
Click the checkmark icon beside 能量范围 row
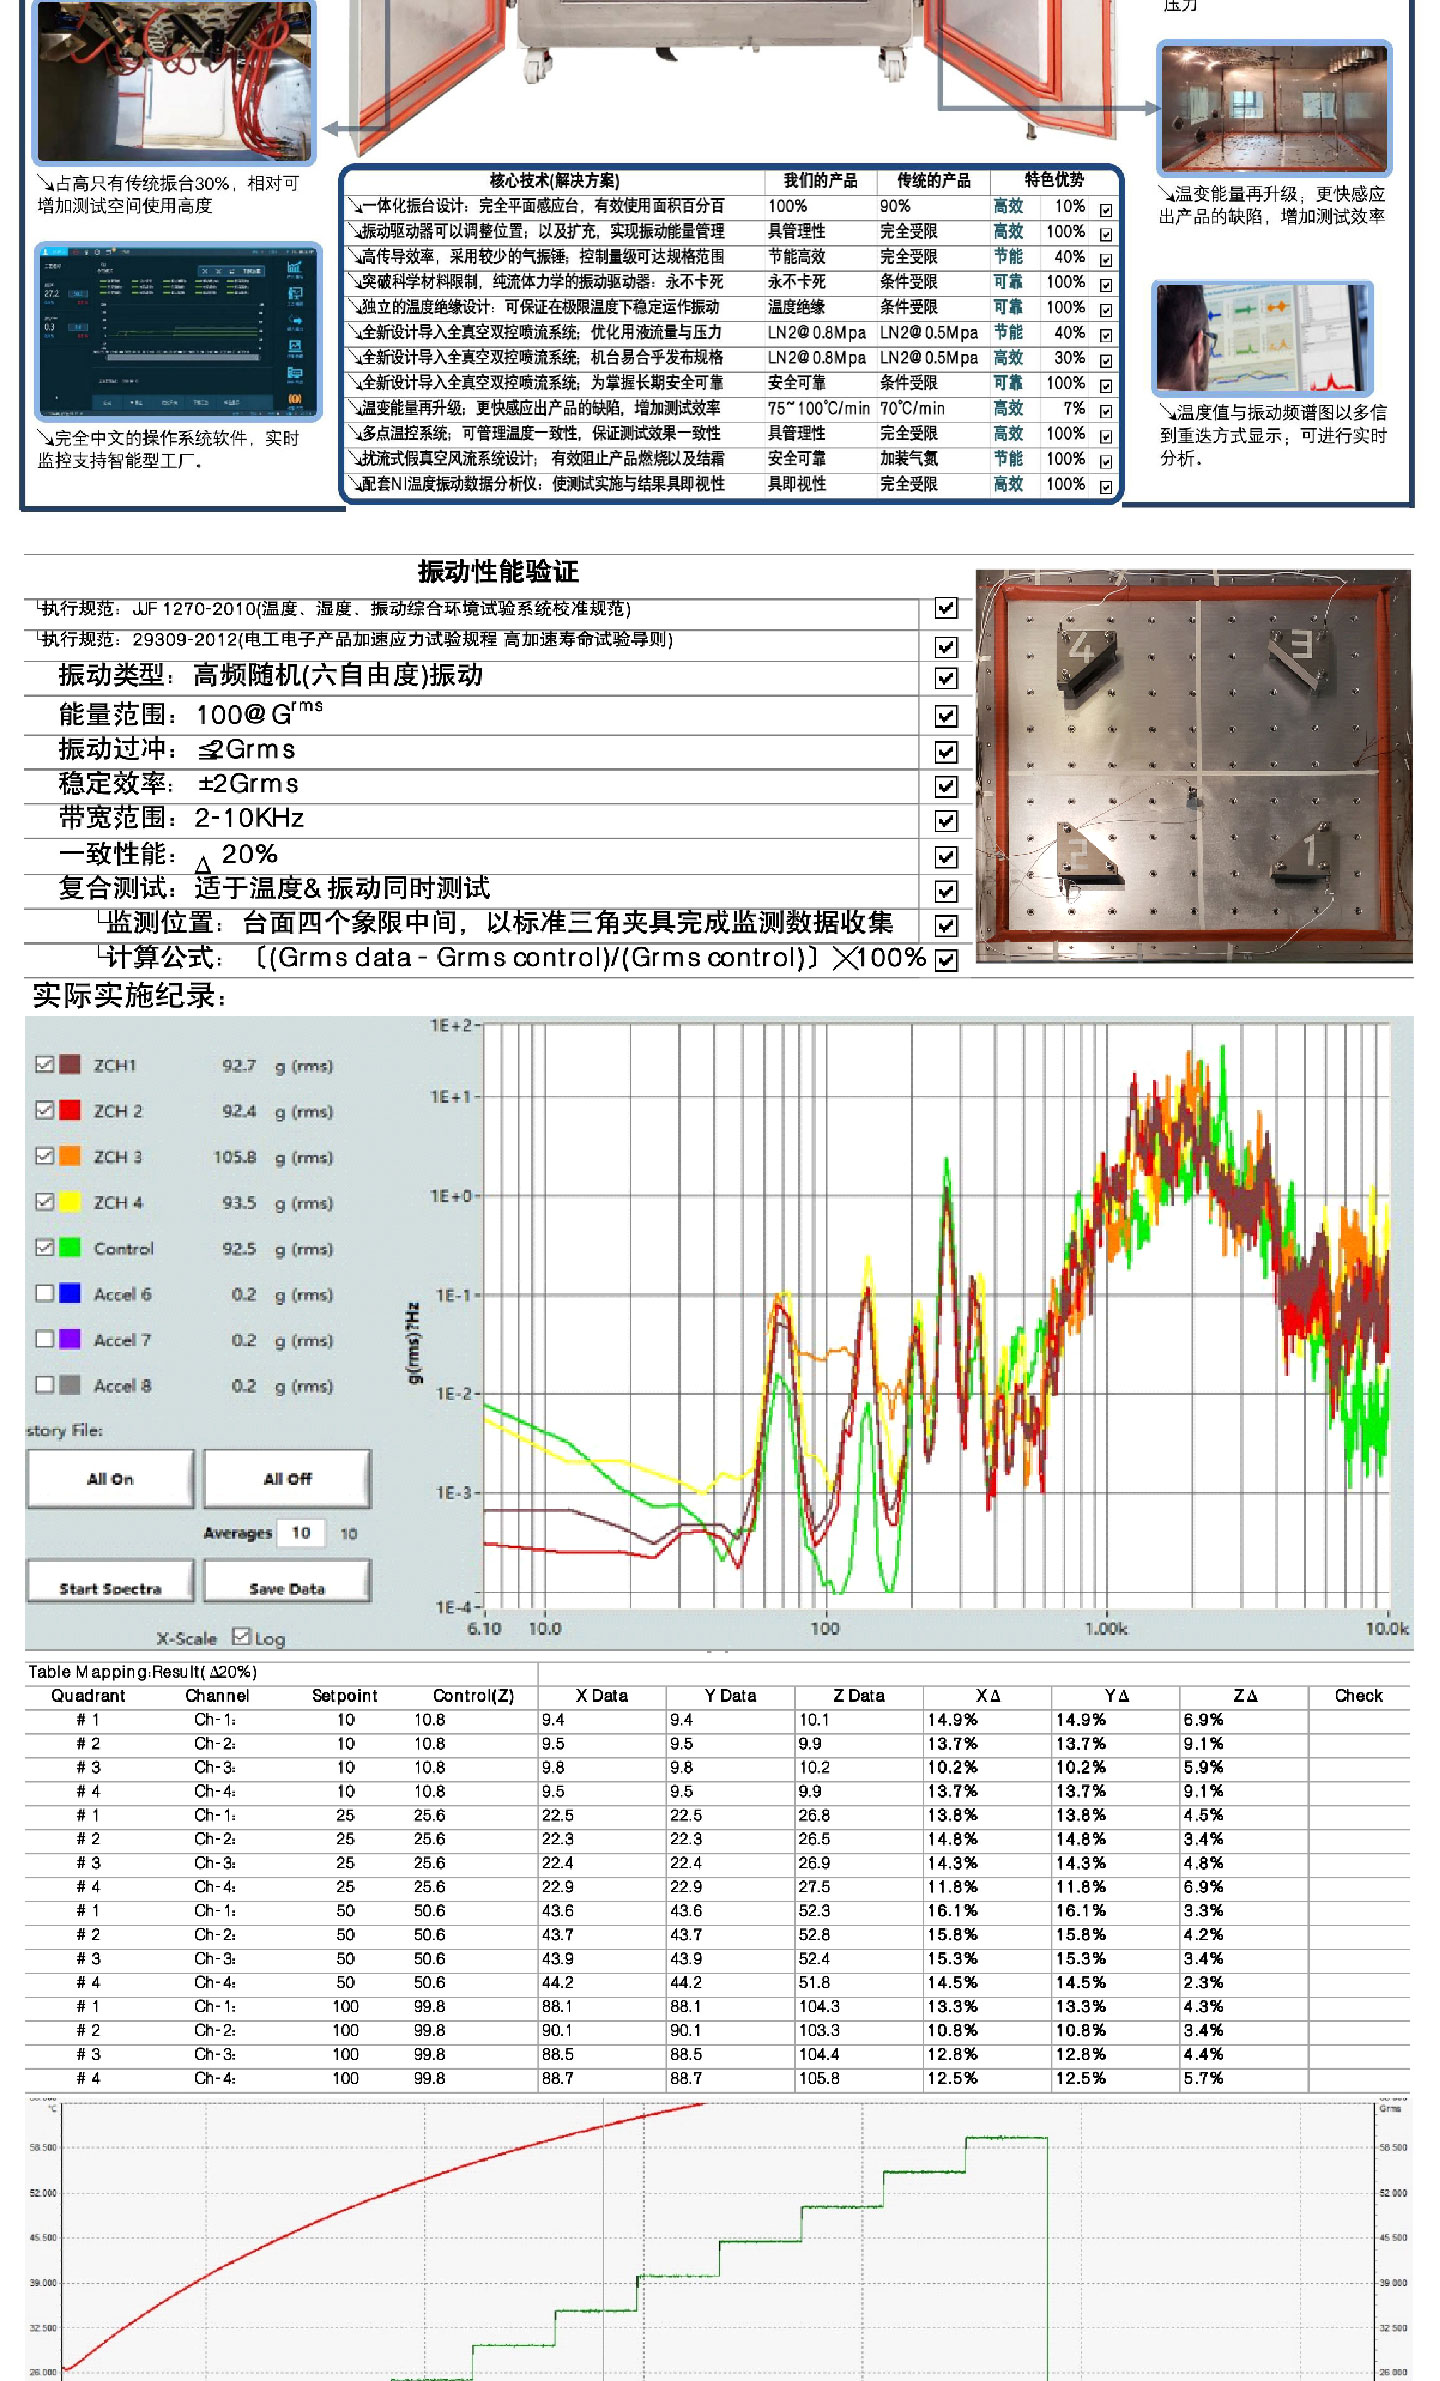click(x=945, y=715)
